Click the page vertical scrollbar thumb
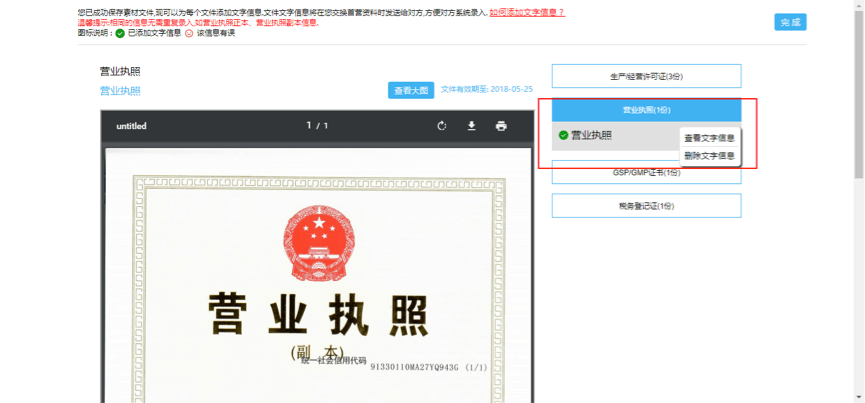 (859, 94)
